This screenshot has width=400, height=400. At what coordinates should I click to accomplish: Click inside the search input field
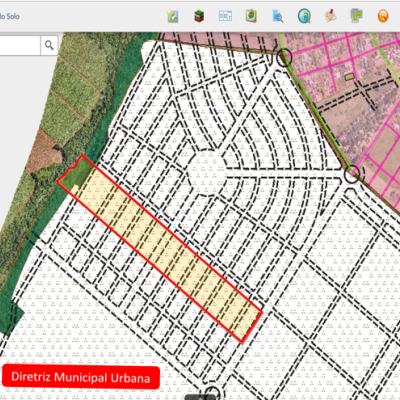(x=19, y=45)
